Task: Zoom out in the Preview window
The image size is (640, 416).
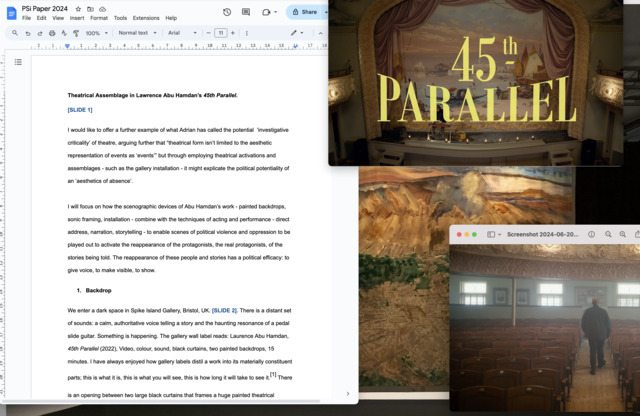Action: click(x=608, y=234)
